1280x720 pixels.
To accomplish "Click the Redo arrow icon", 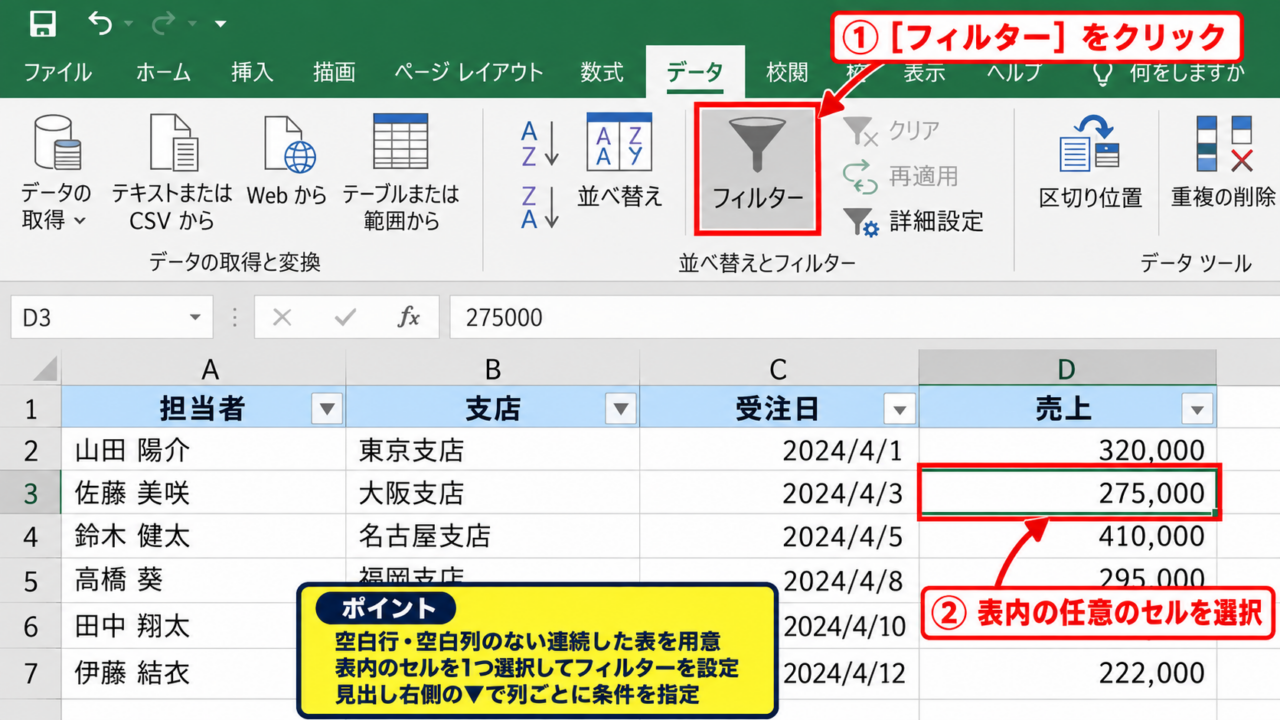I will point(164,22).
